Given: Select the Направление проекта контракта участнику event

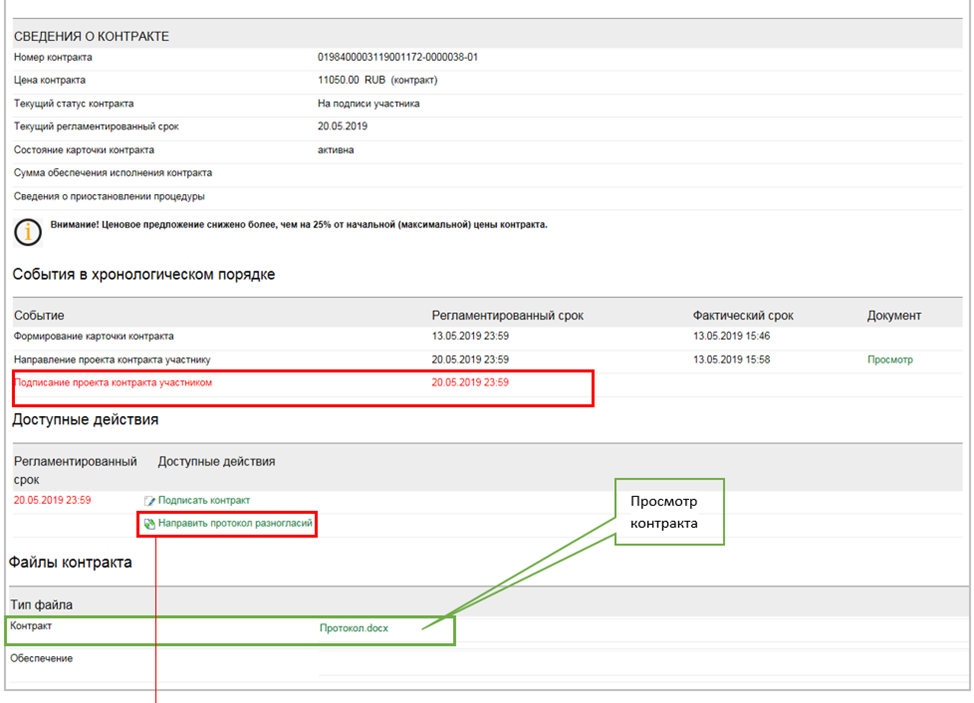Looking at the screenshot, I should point(112,360).
